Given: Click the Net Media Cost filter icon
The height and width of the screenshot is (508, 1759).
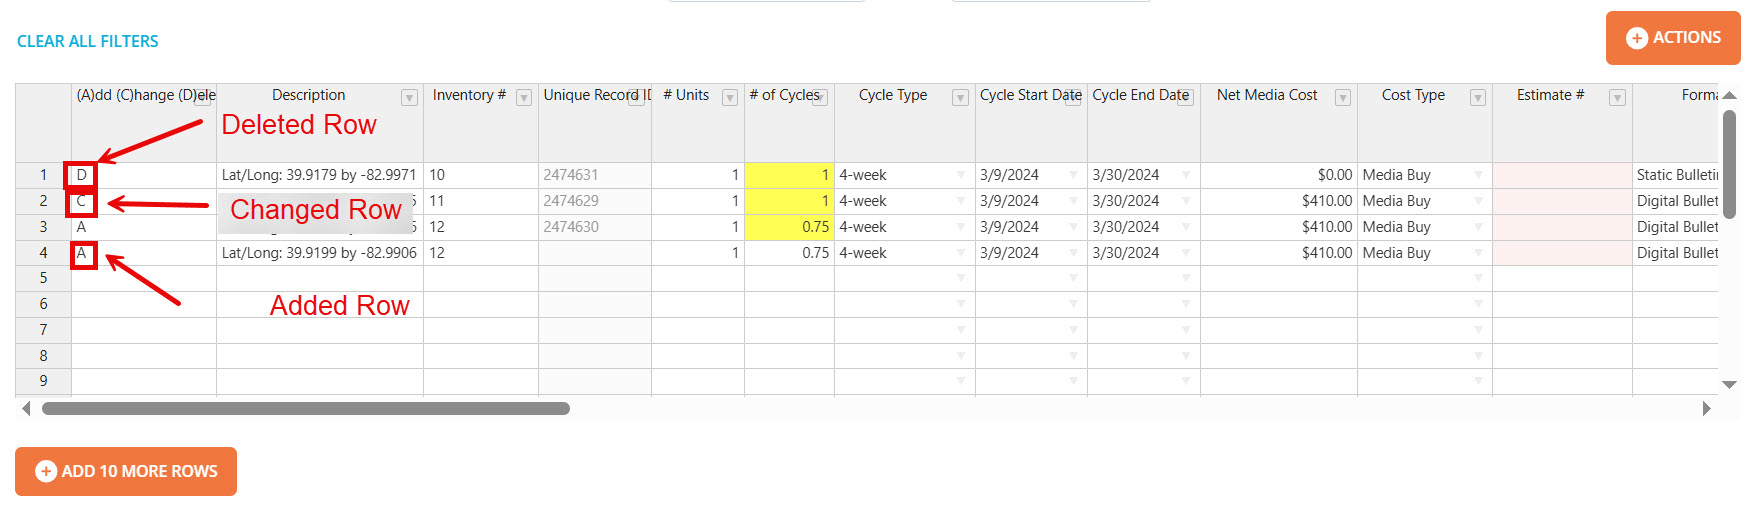Looking at the screenshot, I should [x=1343, y=98].
